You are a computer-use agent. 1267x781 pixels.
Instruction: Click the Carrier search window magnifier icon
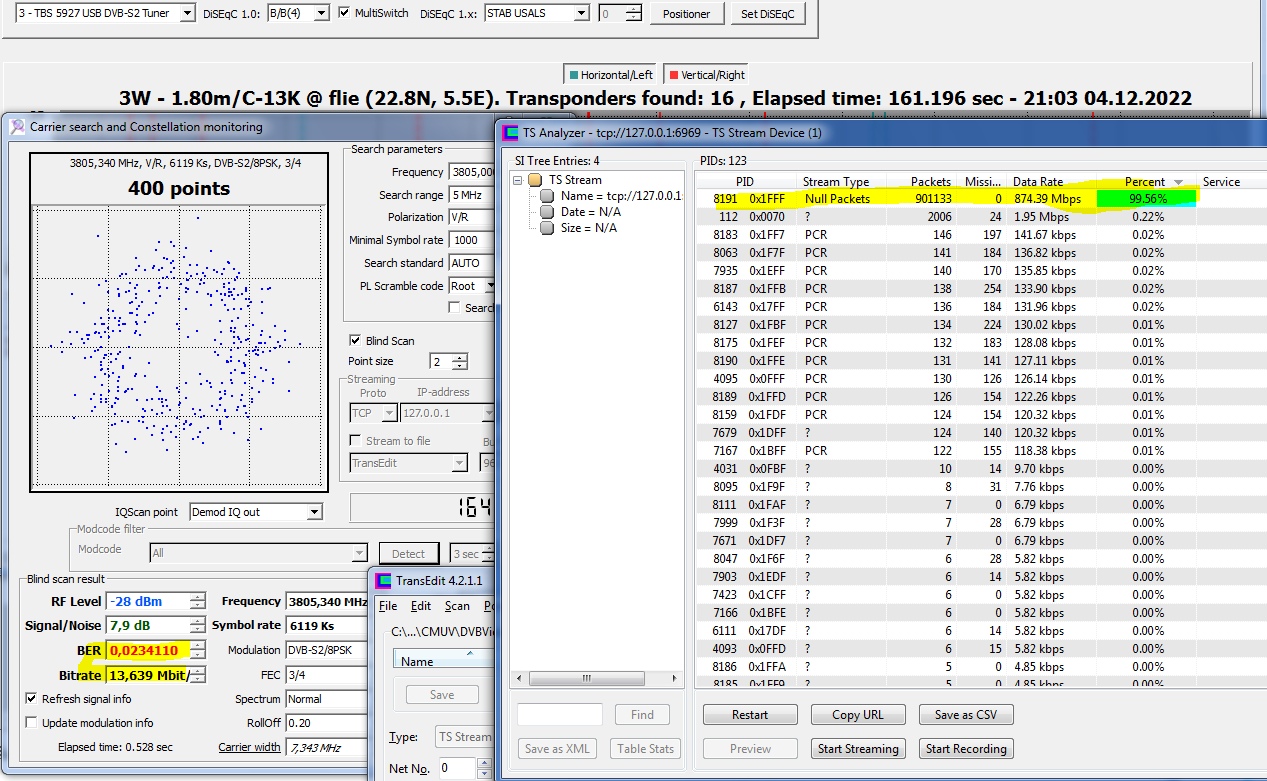[x=17, y=127]
